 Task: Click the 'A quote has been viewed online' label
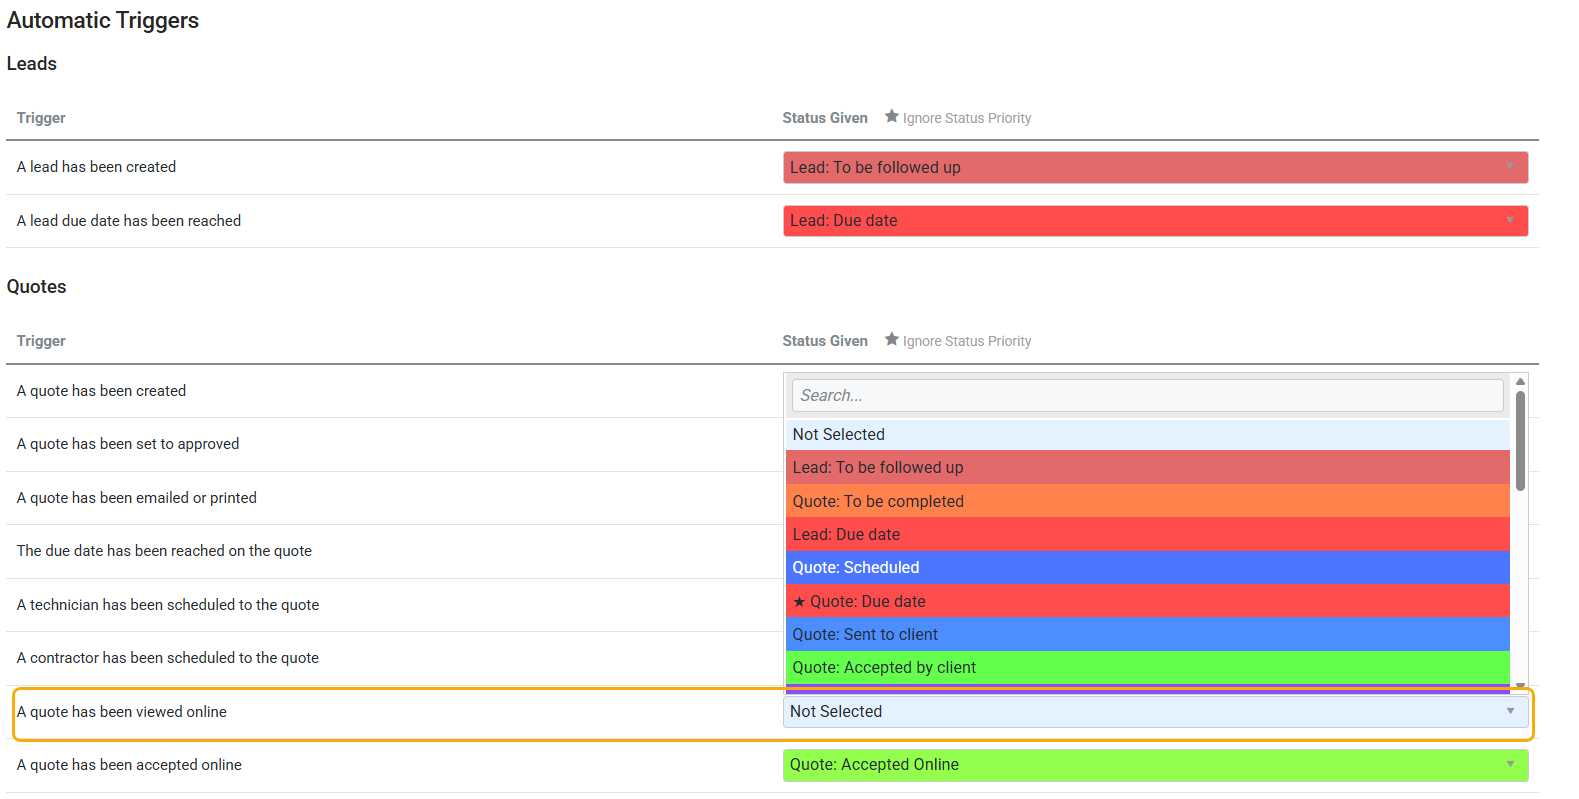click(122, 712)
